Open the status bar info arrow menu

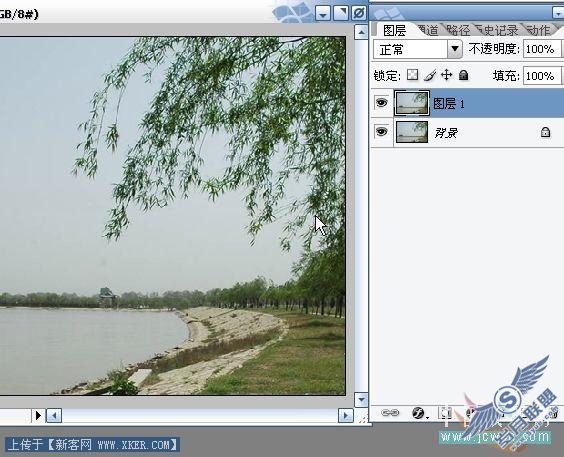(x=38, y=416)
